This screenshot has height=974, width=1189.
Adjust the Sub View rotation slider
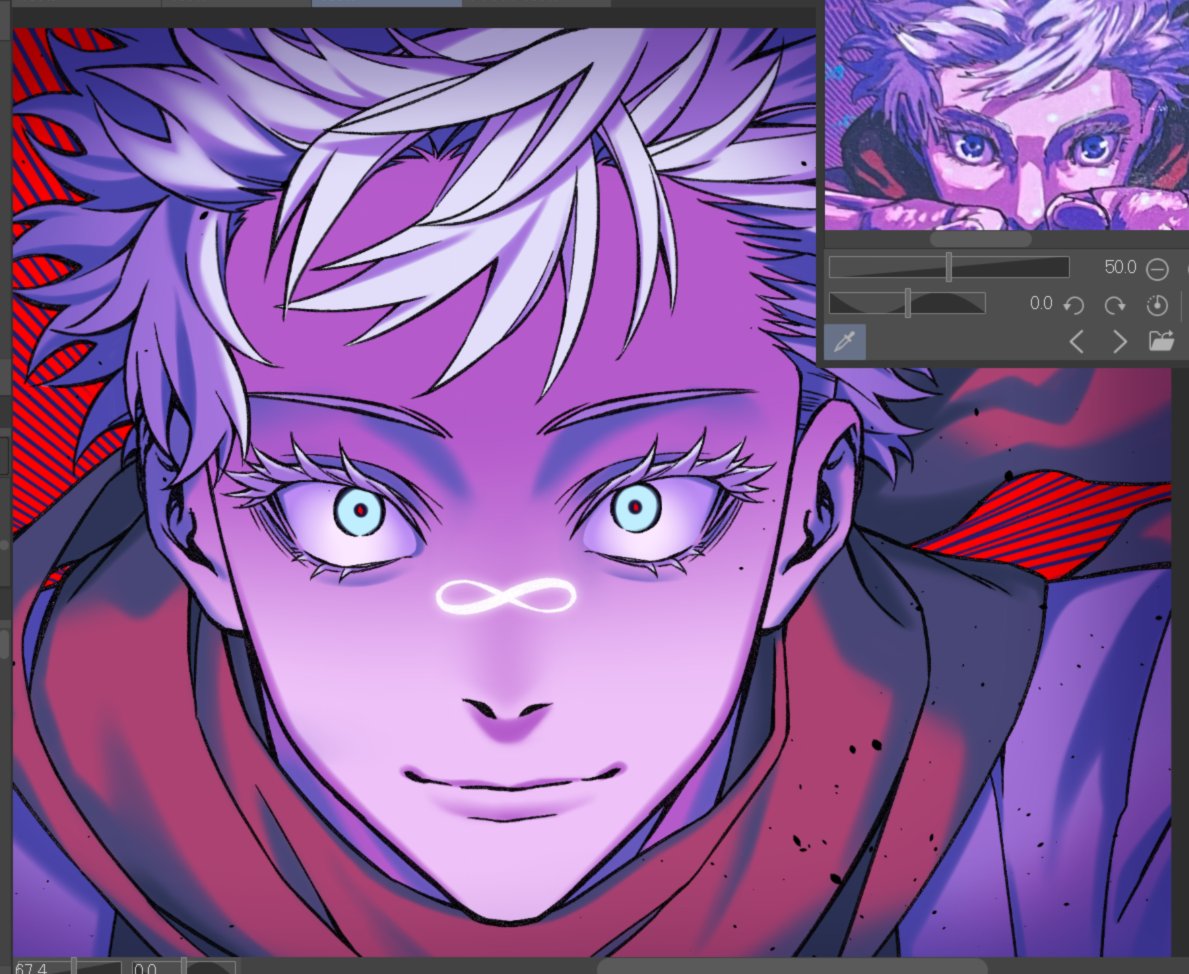click(907, 303)
